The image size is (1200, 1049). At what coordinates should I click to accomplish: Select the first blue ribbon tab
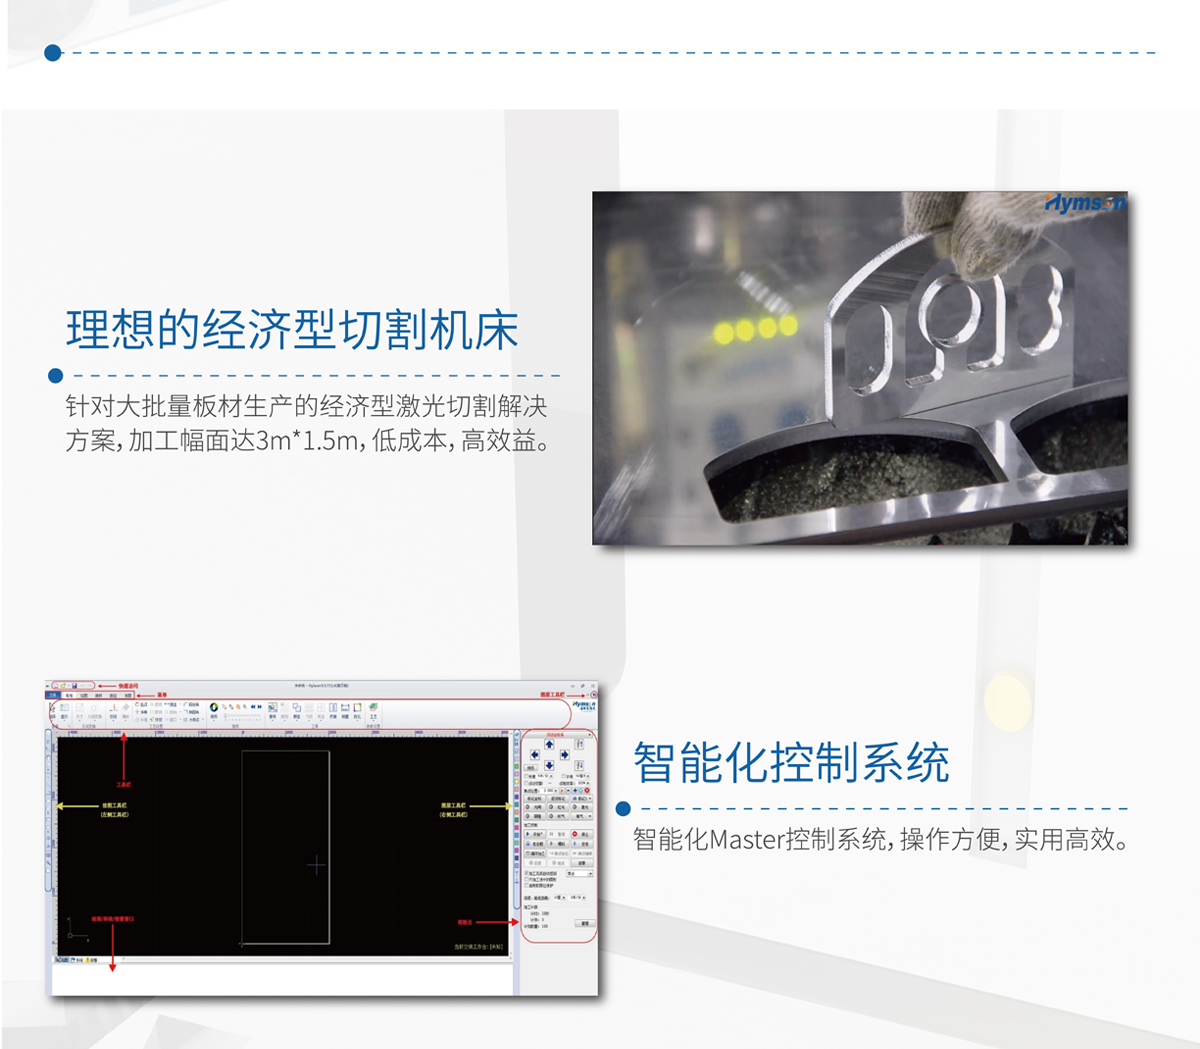[x=54, y=695]
